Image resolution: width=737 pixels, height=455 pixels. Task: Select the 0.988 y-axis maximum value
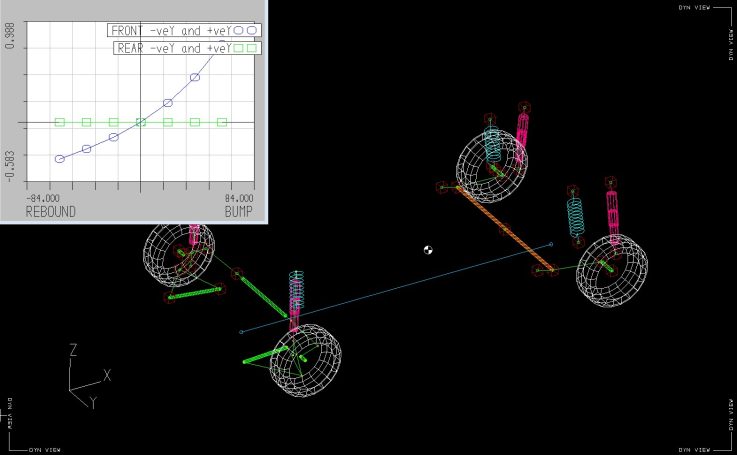(10, 34)
